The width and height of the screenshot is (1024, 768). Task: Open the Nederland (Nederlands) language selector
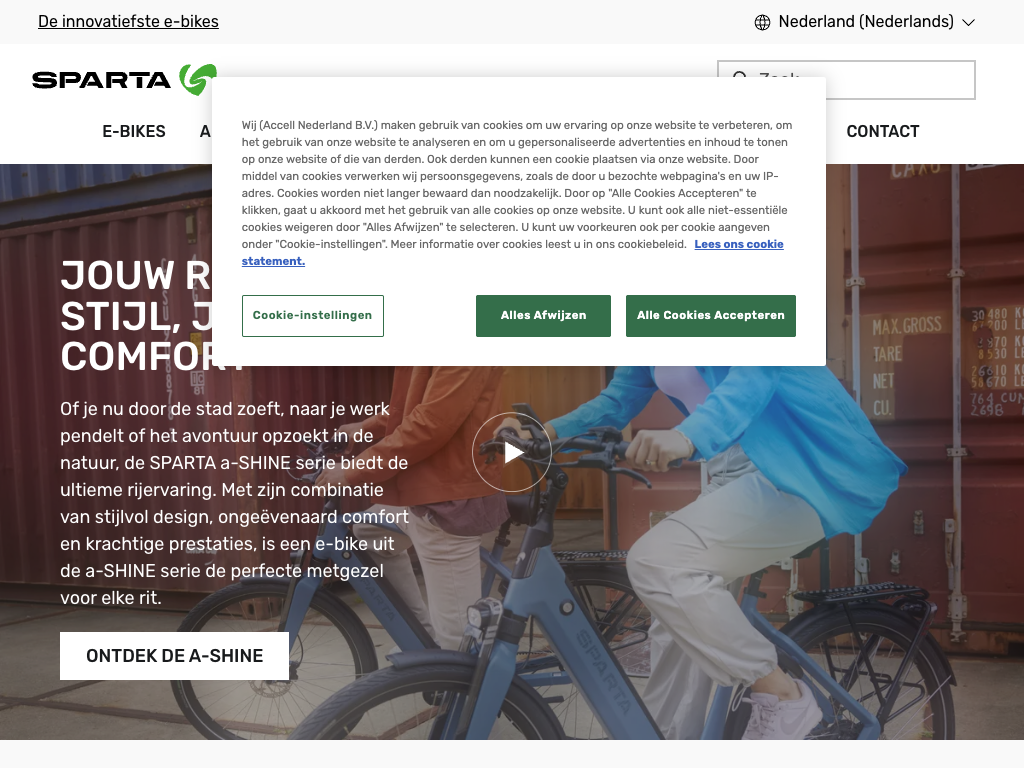coord(865,22)
